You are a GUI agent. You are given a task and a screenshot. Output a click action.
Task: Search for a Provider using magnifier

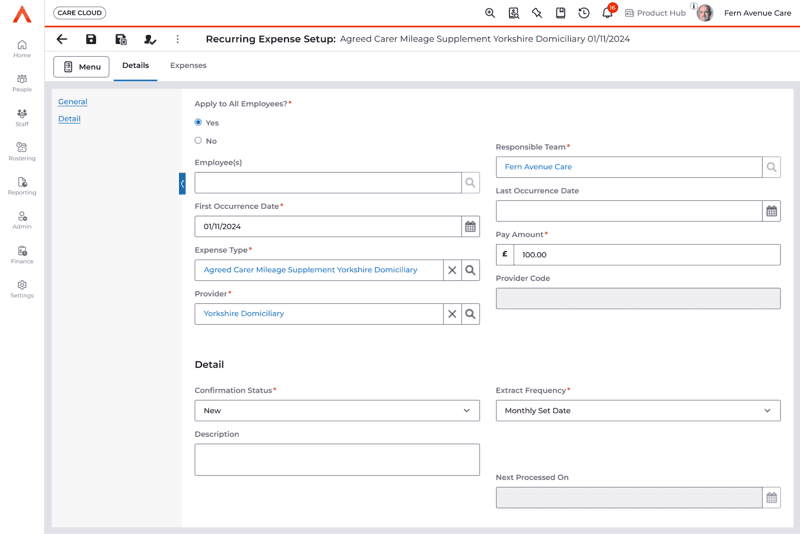point(470,314)
